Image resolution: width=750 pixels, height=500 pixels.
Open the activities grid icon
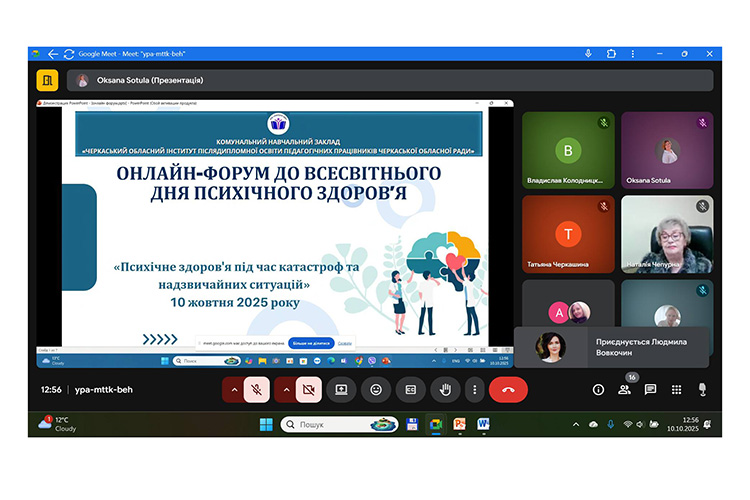click(x=676, y=390)
